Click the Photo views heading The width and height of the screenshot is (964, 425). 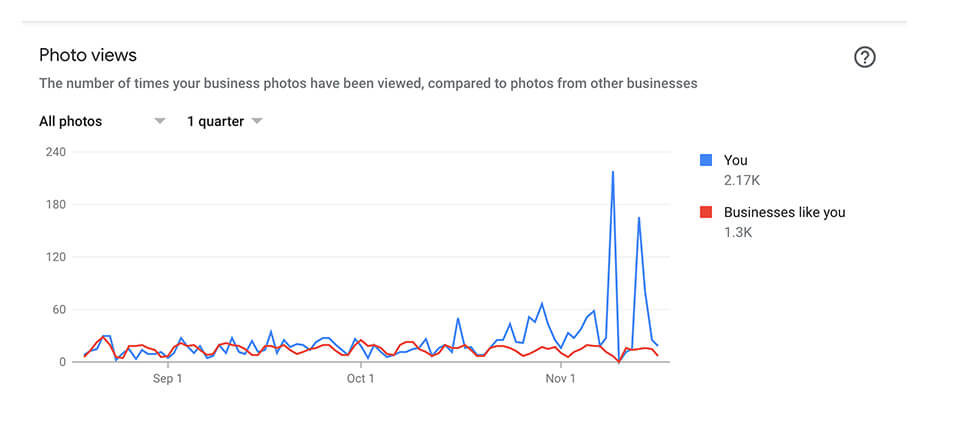click(x=88, y=55)
